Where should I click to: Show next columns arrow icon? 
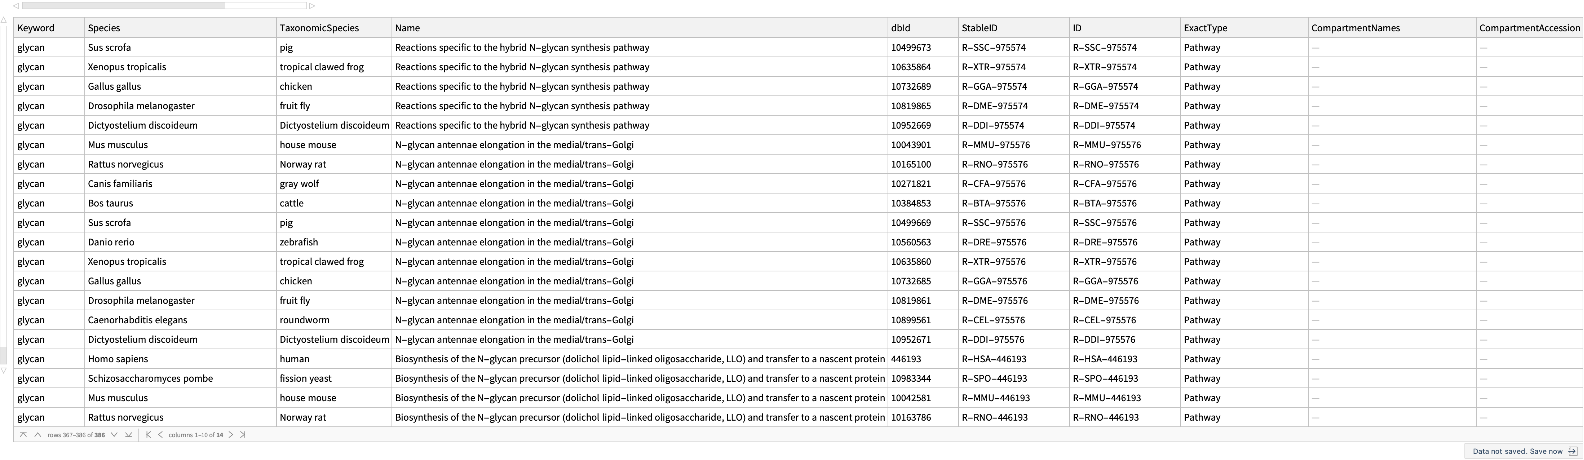click(231, 435)
